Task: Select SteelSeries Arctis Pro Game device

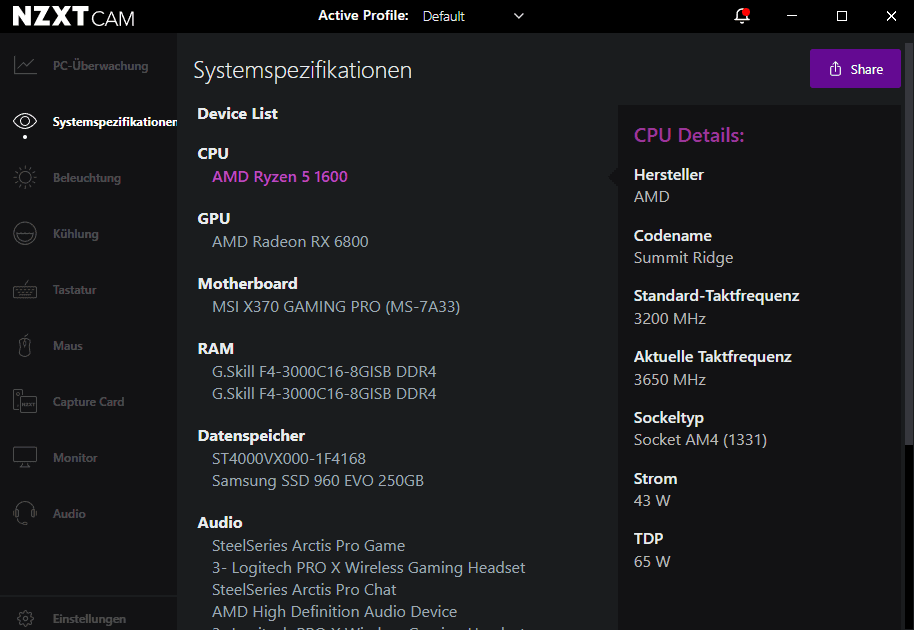Action: point(308,545)
